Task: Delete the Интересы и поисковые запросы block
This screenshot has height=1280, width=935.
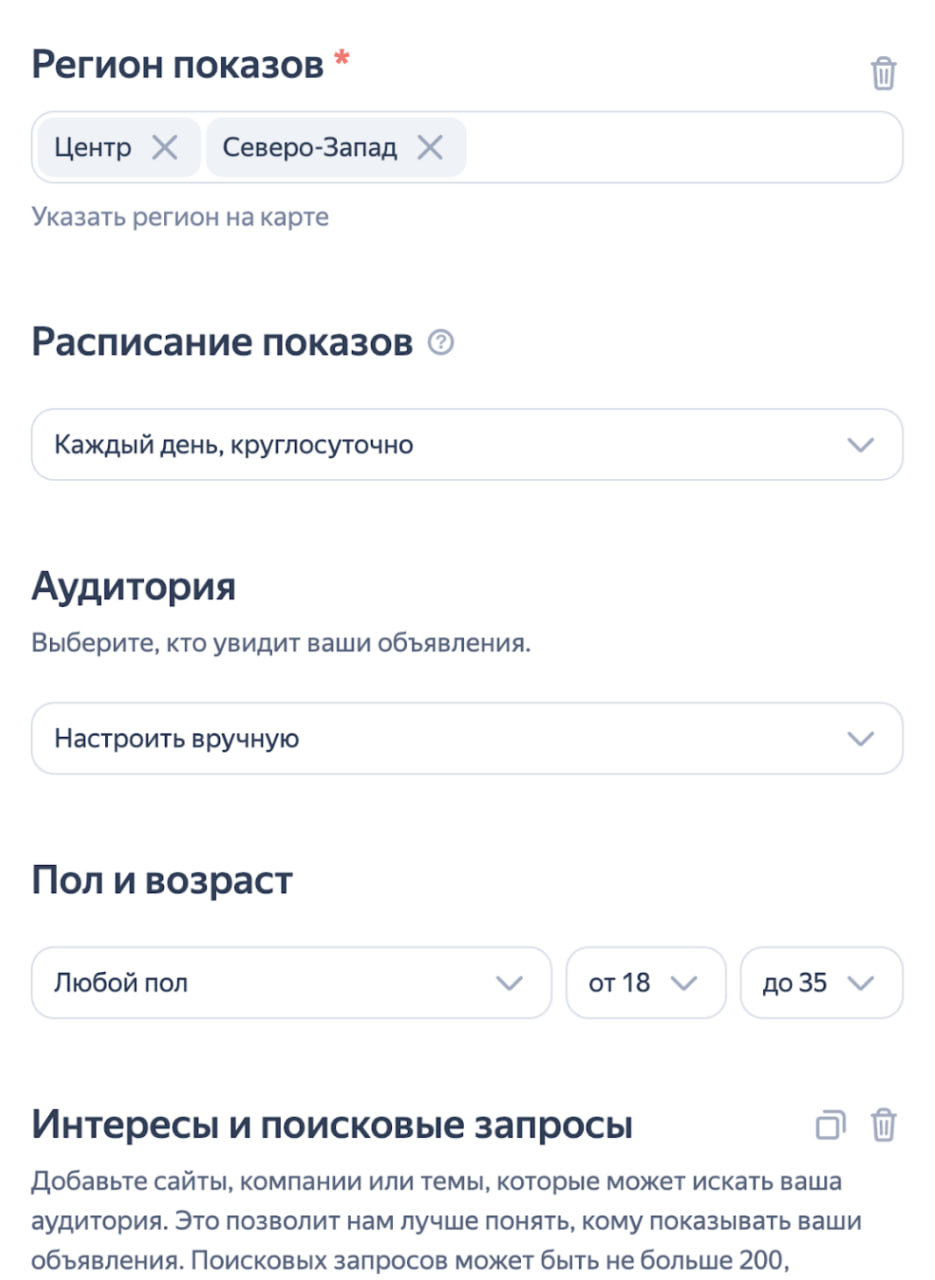Action: [x=884, y=1125]
